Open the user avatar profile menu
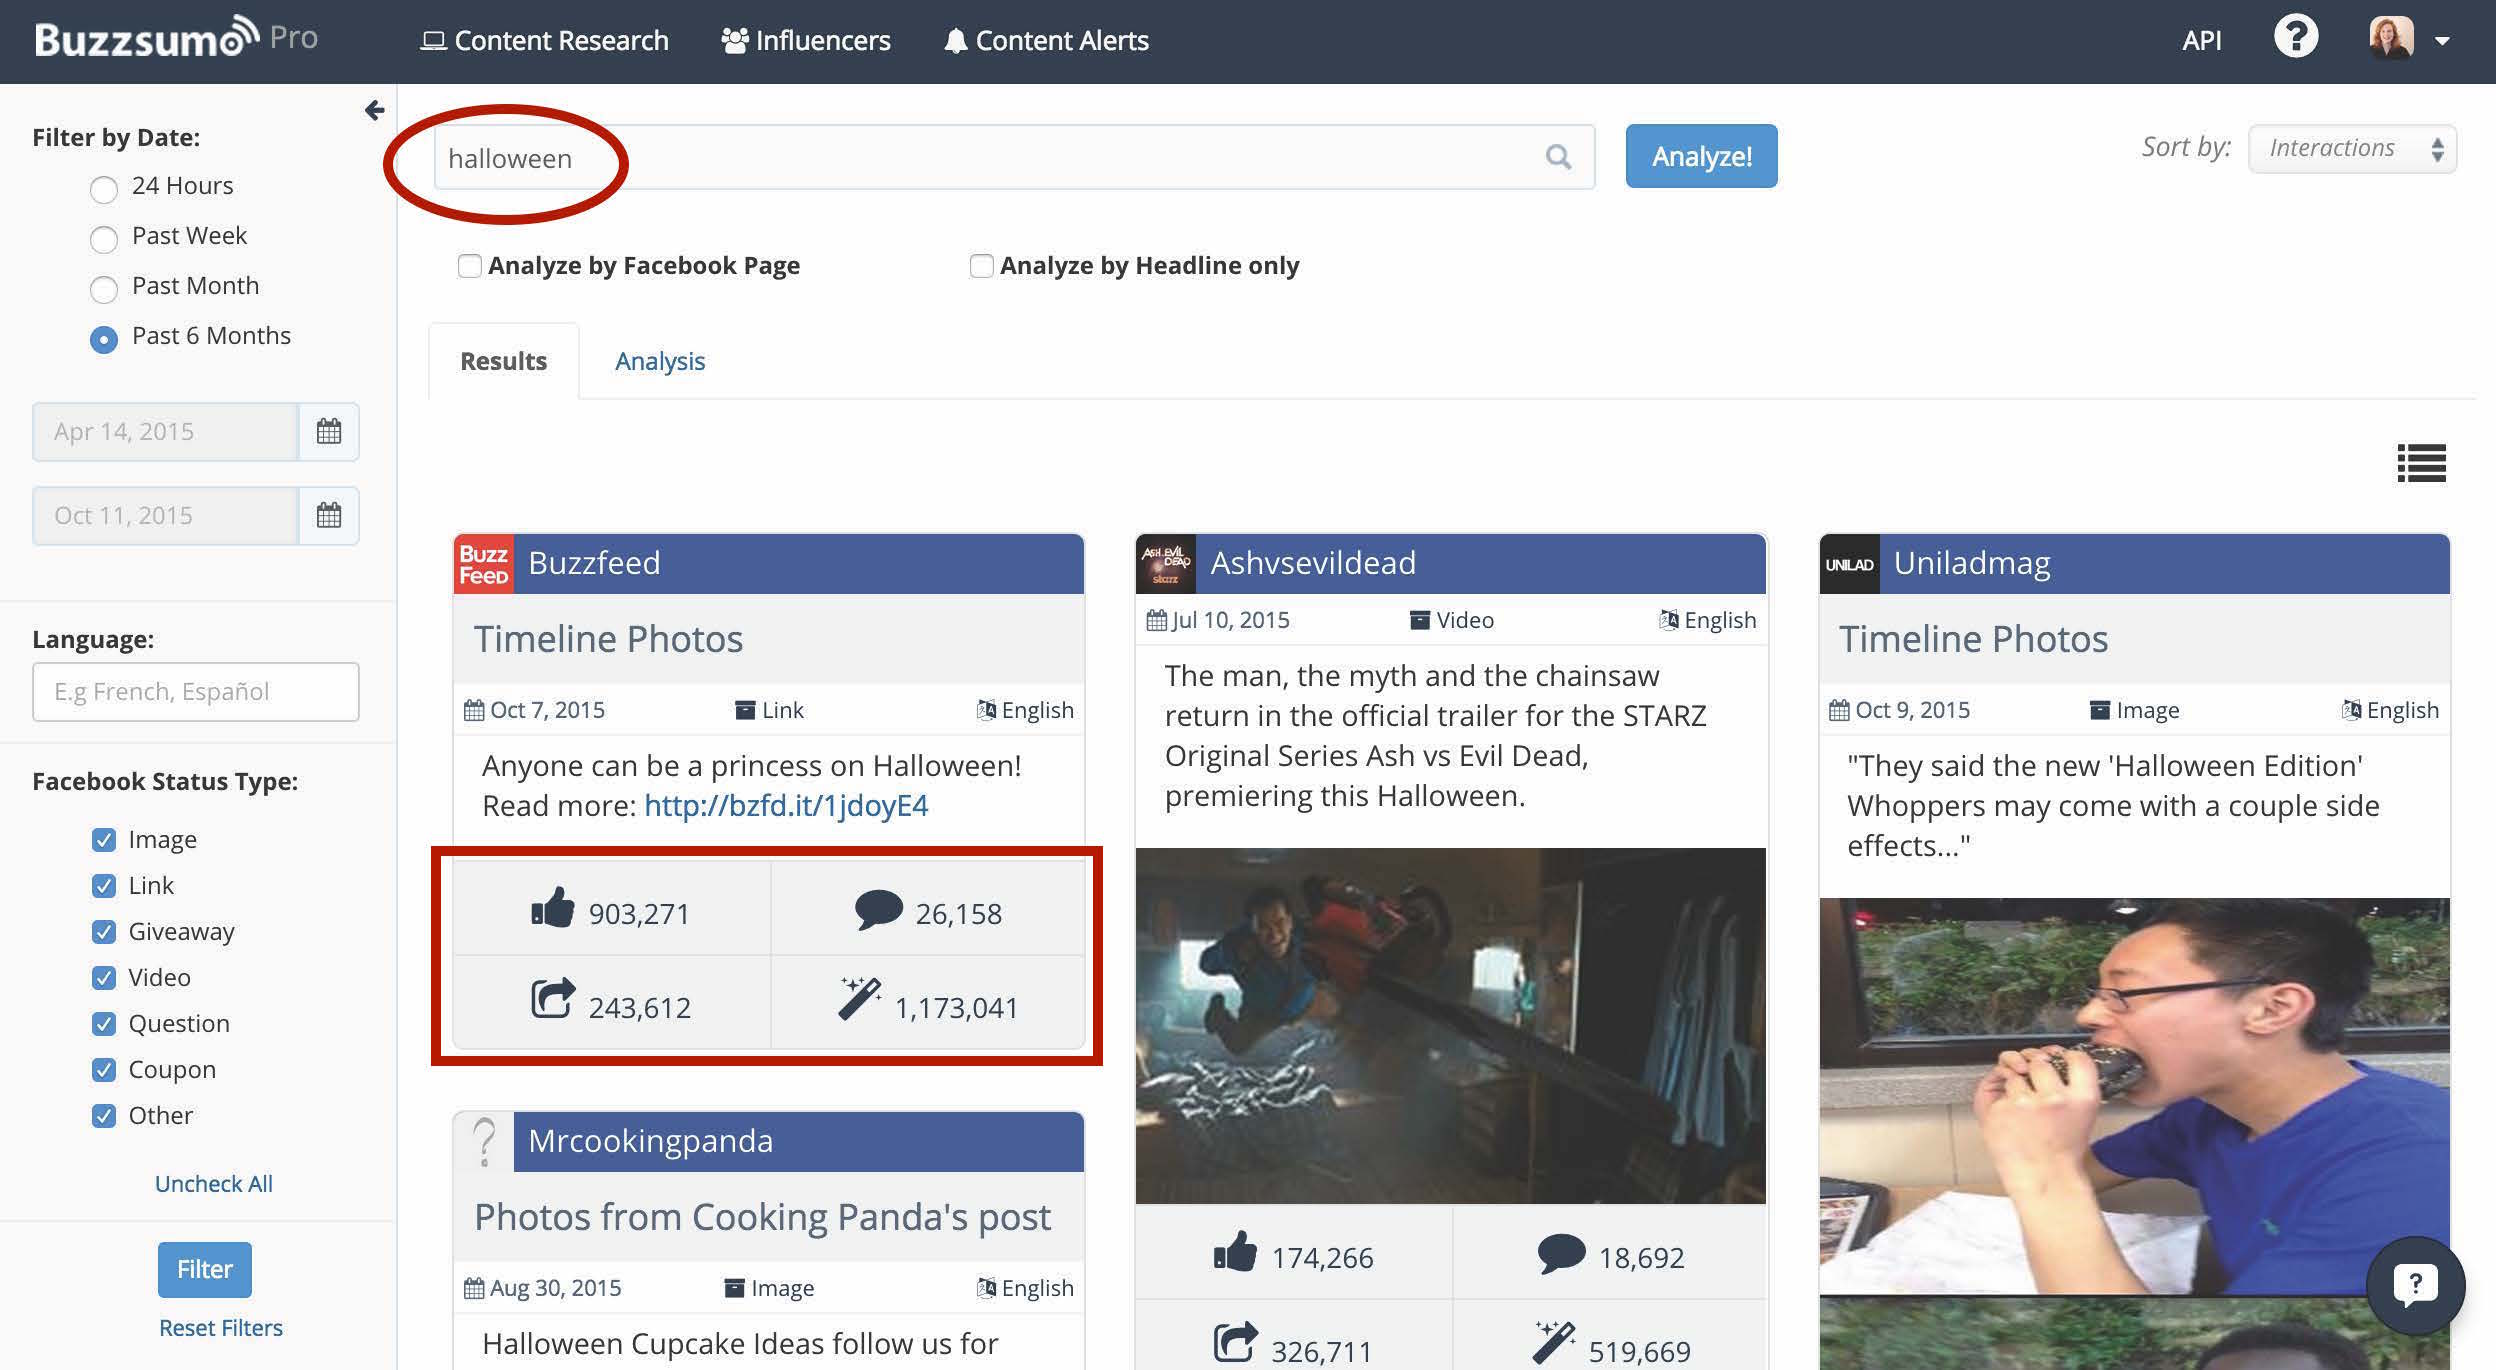The height and width of the screenshot is (1370, 2496). [x=2391, y=38]
